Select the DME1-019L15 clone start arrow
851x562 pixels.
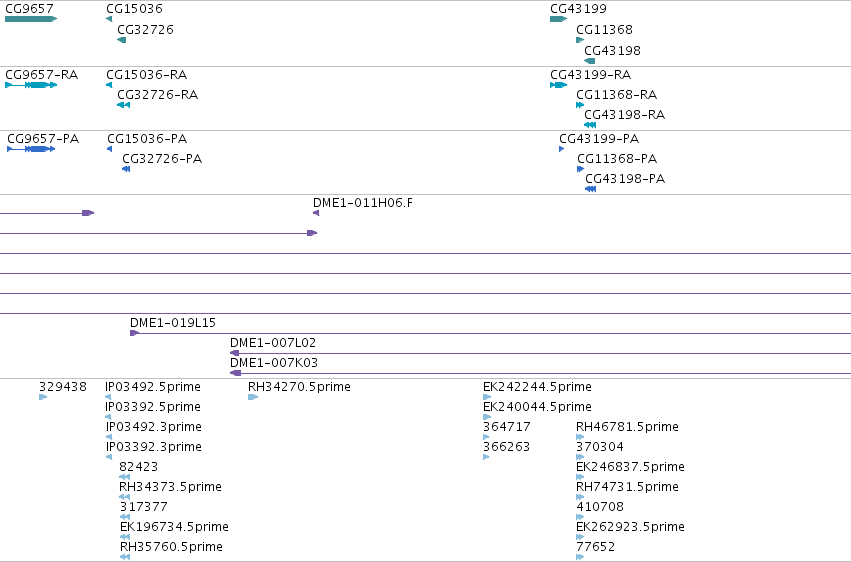[x=134, y=333]
